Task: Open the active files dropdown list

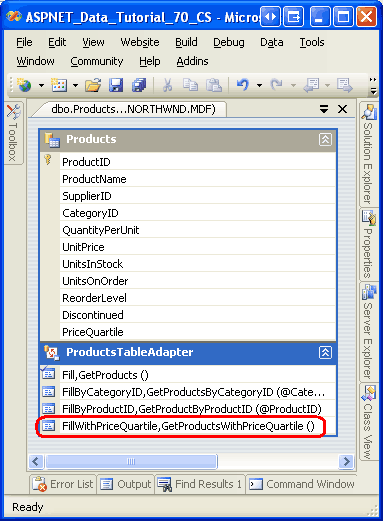Action: (324, 109)
